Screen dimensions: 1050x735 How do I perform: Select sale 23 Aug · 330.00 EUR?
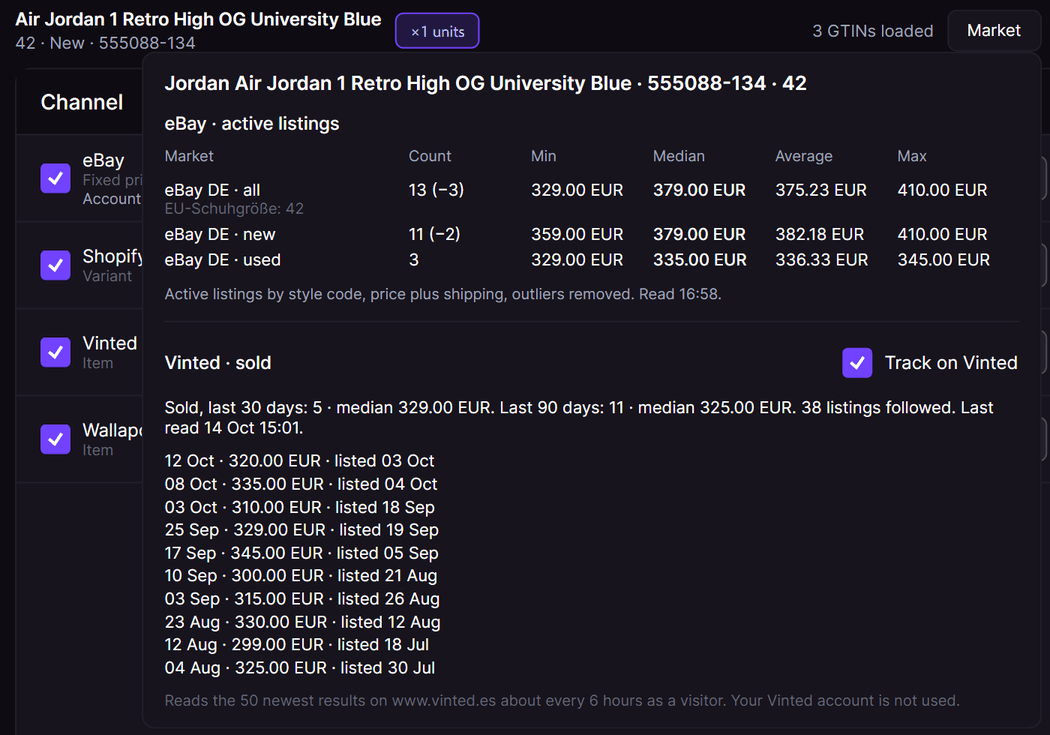(303, 622)
